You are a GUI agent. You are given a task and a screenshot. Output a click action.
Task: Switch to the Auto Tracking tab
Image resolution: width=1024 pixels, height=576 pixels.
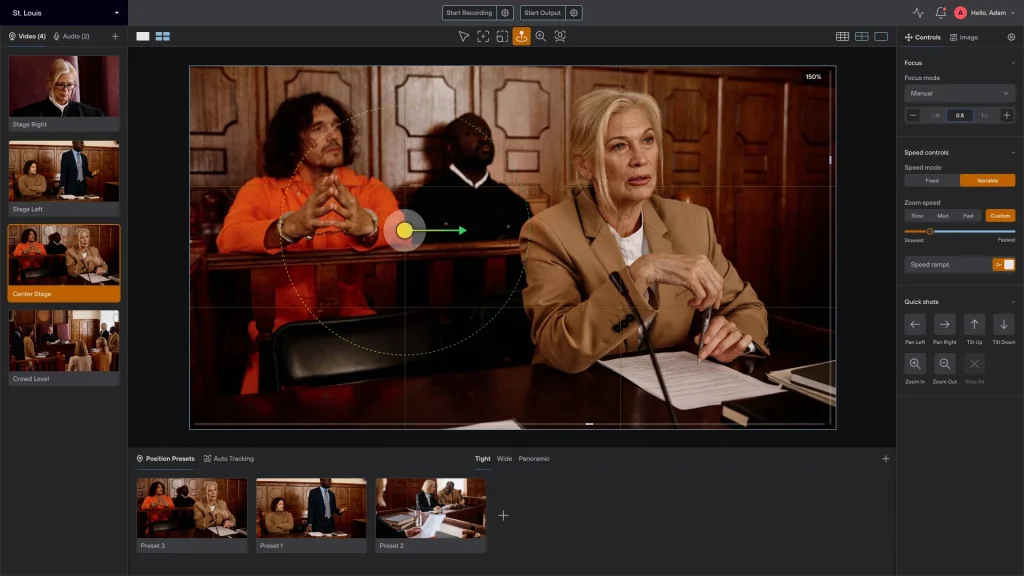(x=229, y=458)
